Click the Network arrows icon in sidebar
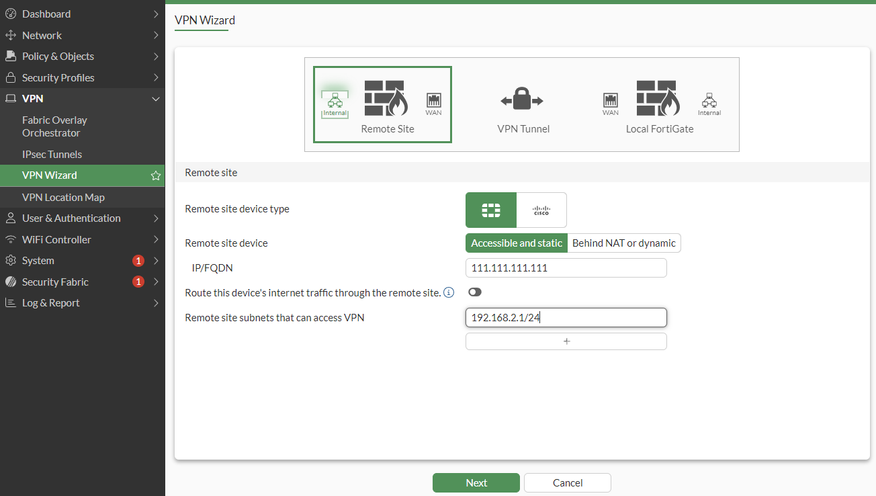The image size is (876, 496). pyautogui.click(x=11, y=35)
